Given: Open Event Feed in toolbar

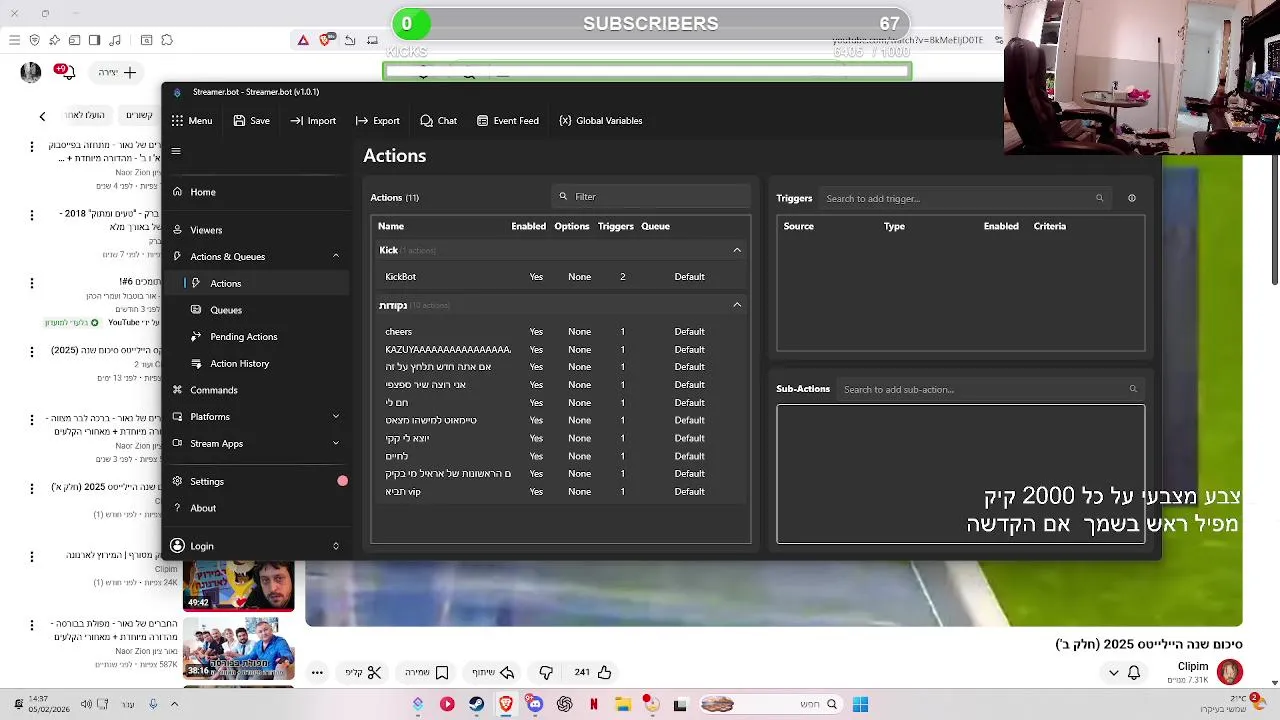Looking at the screenshot, I should (507, 121).
